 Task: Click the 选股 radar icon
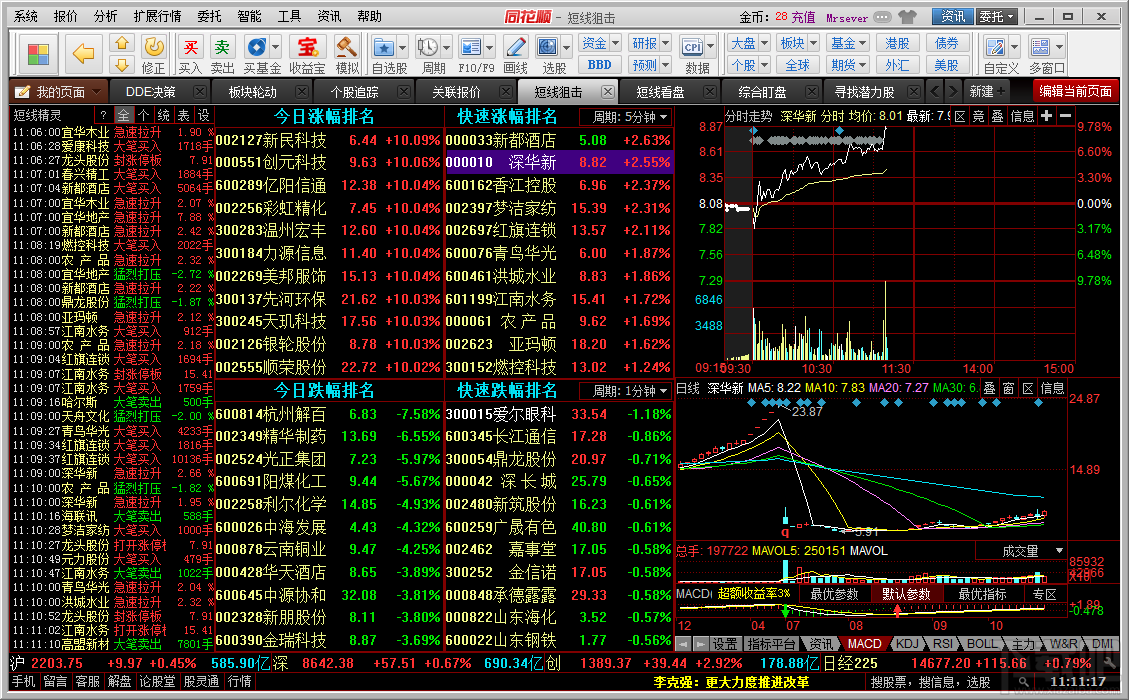[x=547, y=48]
